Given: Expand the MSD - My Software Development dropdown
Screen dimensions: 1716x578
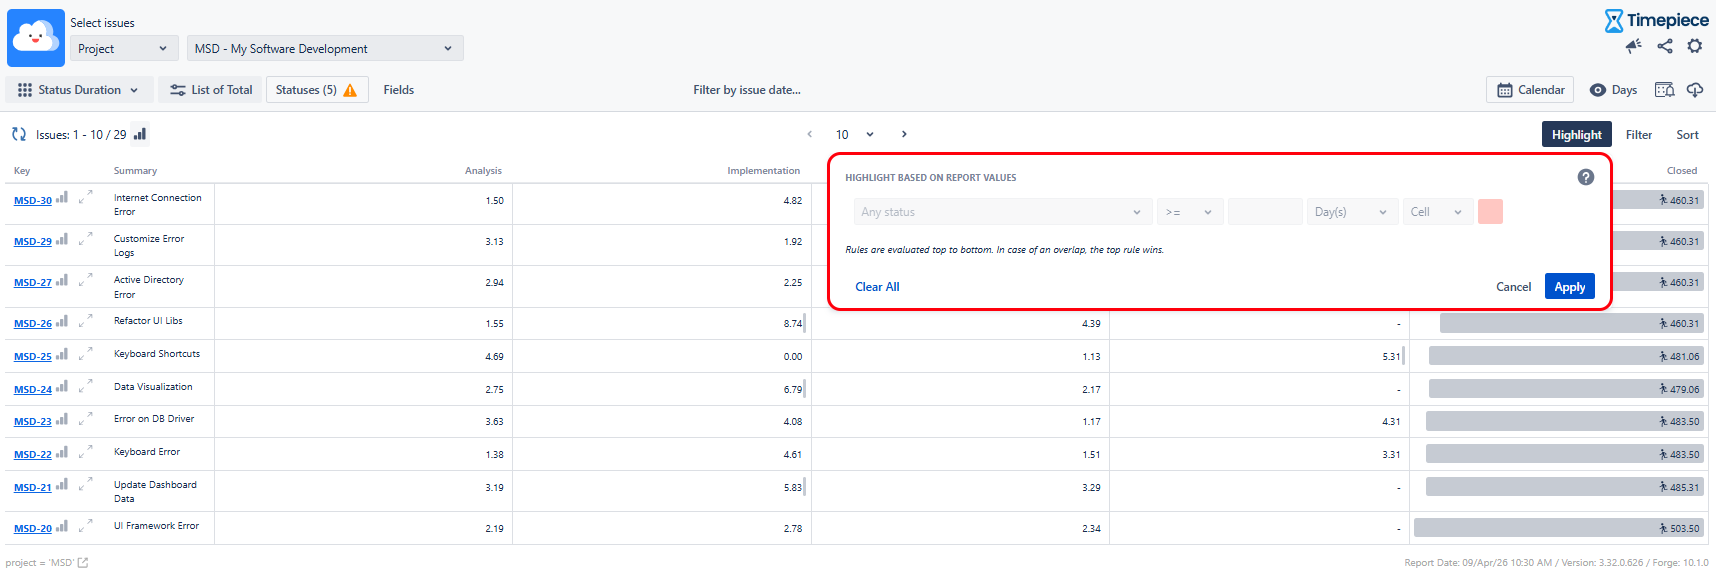Looking at the screenshot, I should (324, 48).
